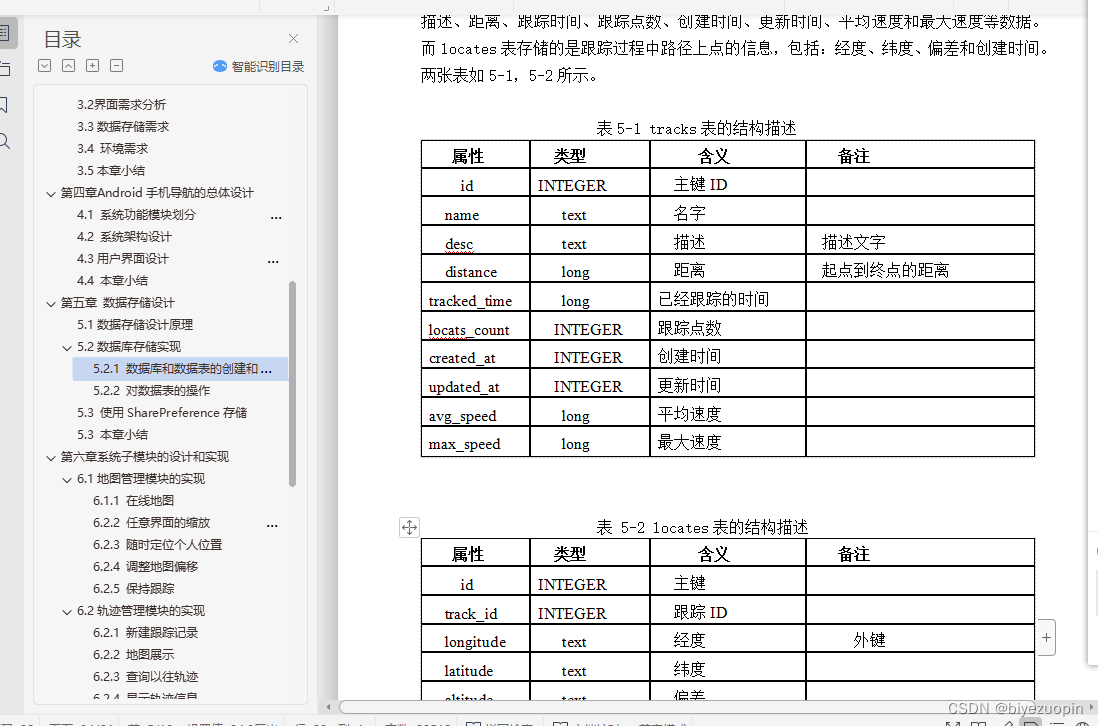Click the 智能识别目录 button
Image resolution: width=1098 pixels, height=726 pixels.
258,67
